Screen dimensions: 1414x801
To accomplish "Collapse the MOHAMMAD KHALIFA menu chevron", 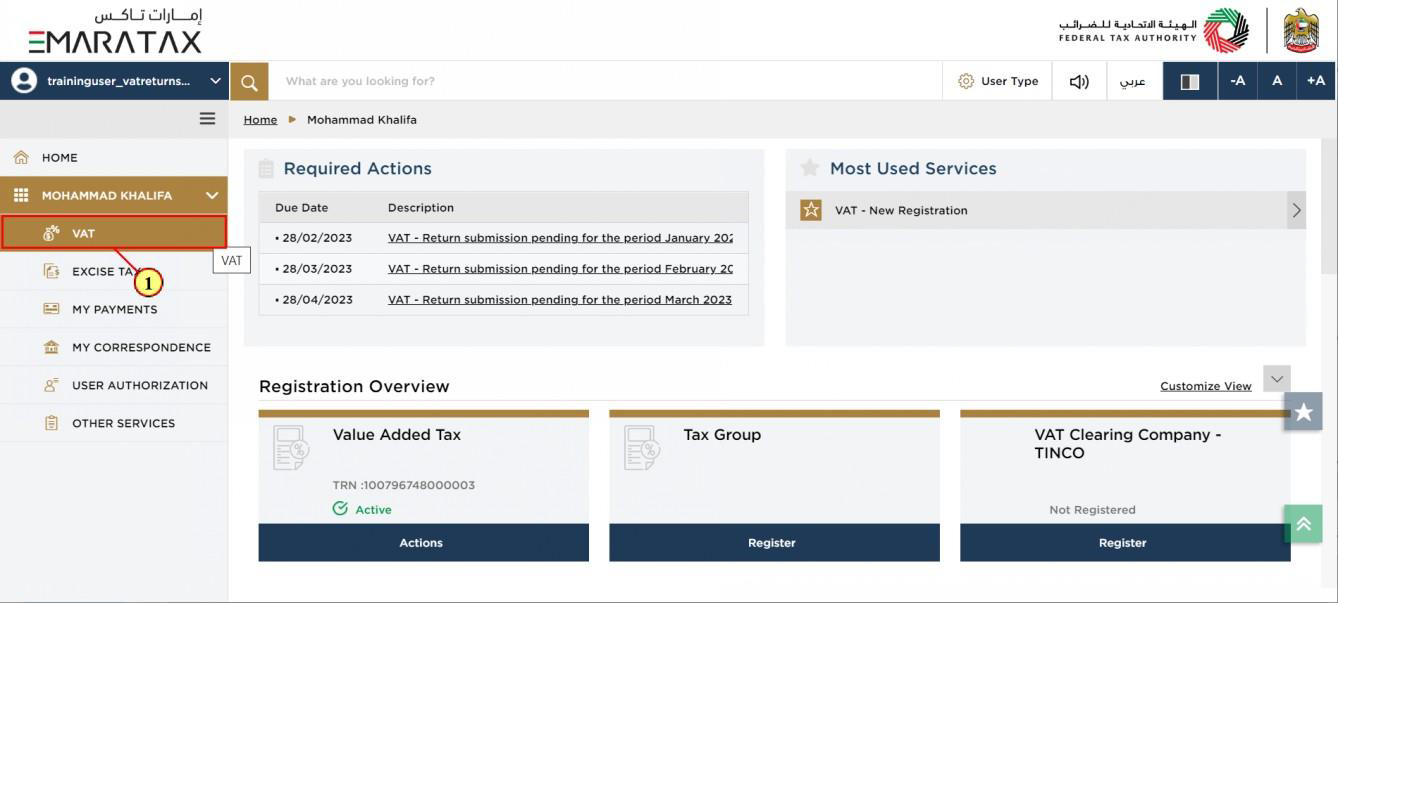I will coord(211,195).
